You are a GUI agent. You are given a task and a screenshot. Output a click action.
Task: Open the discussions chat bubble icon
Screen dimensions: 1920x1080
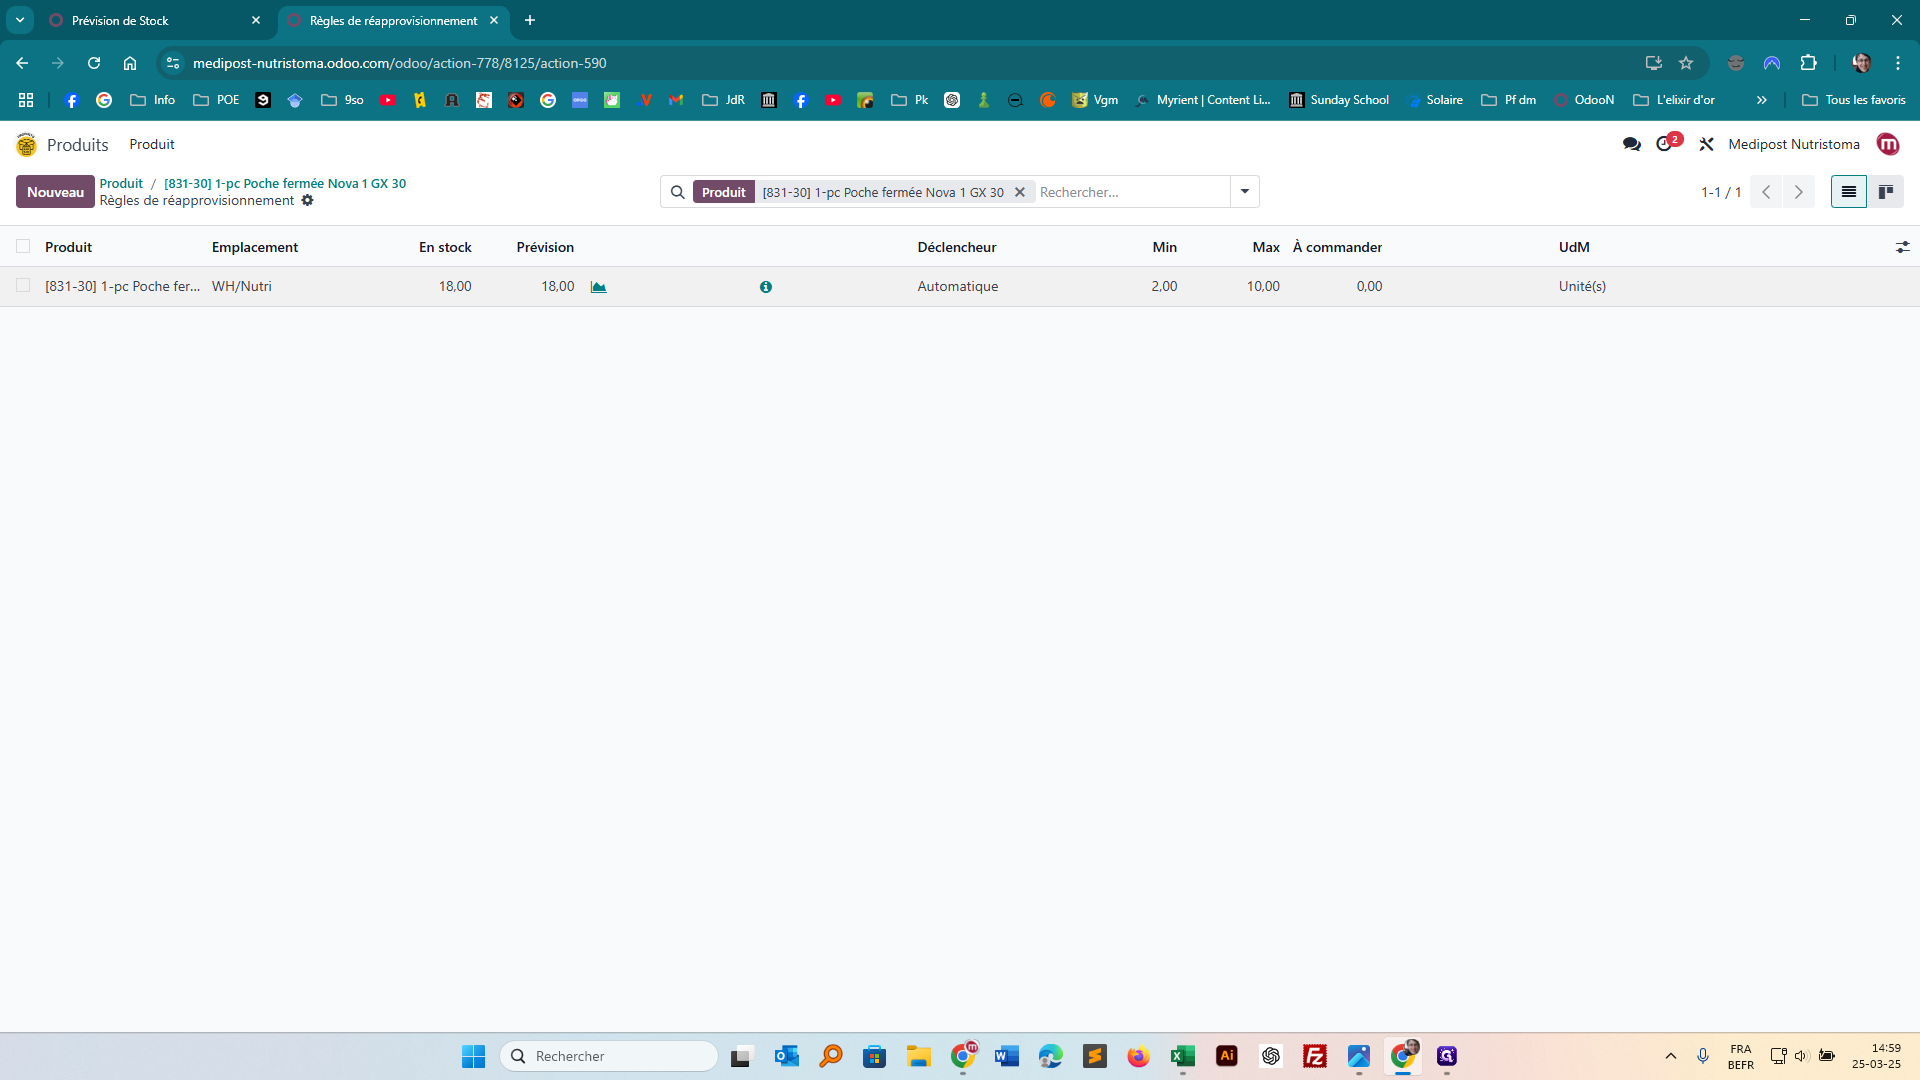pos(1632,144)
